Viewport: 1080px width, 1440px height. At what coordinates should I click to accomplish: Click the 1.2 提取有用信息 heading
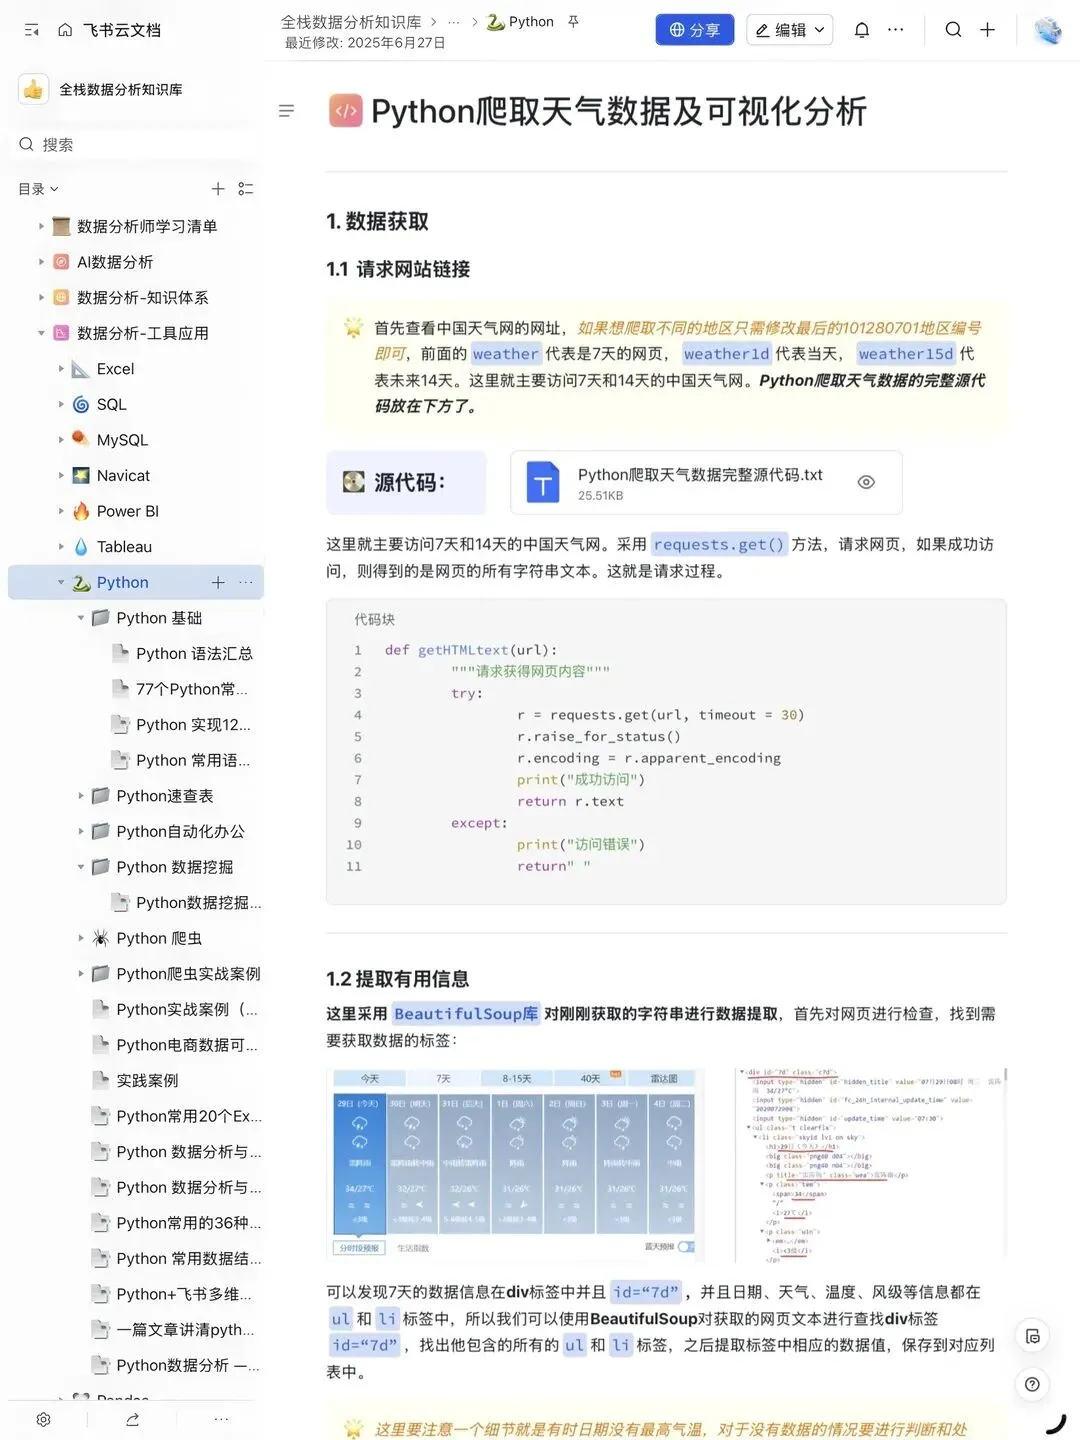coord(397,979)
